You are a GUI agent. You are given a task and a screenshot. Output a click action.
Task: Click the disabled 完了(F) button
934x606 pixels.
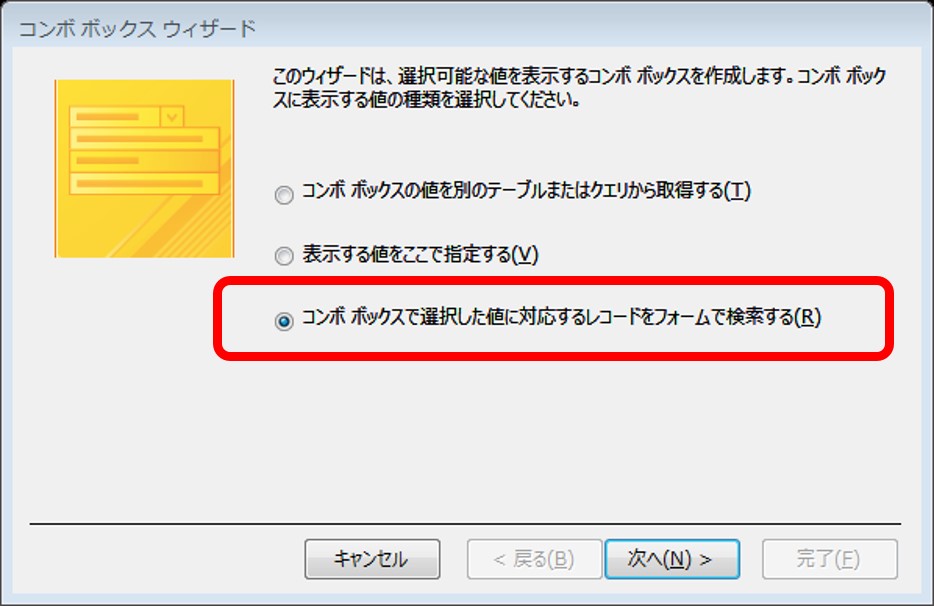[830, 559]
